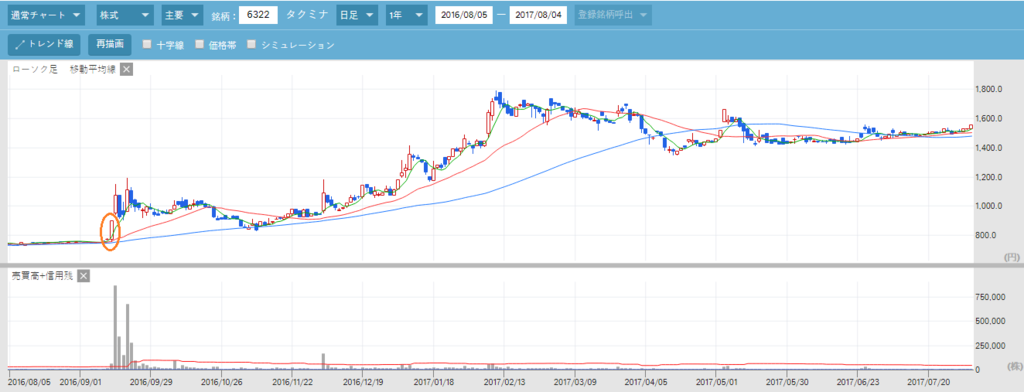Click the 2016/10/26 date axis label
Viewport: 1024px width, 392px height.
(x=222, y=381)
